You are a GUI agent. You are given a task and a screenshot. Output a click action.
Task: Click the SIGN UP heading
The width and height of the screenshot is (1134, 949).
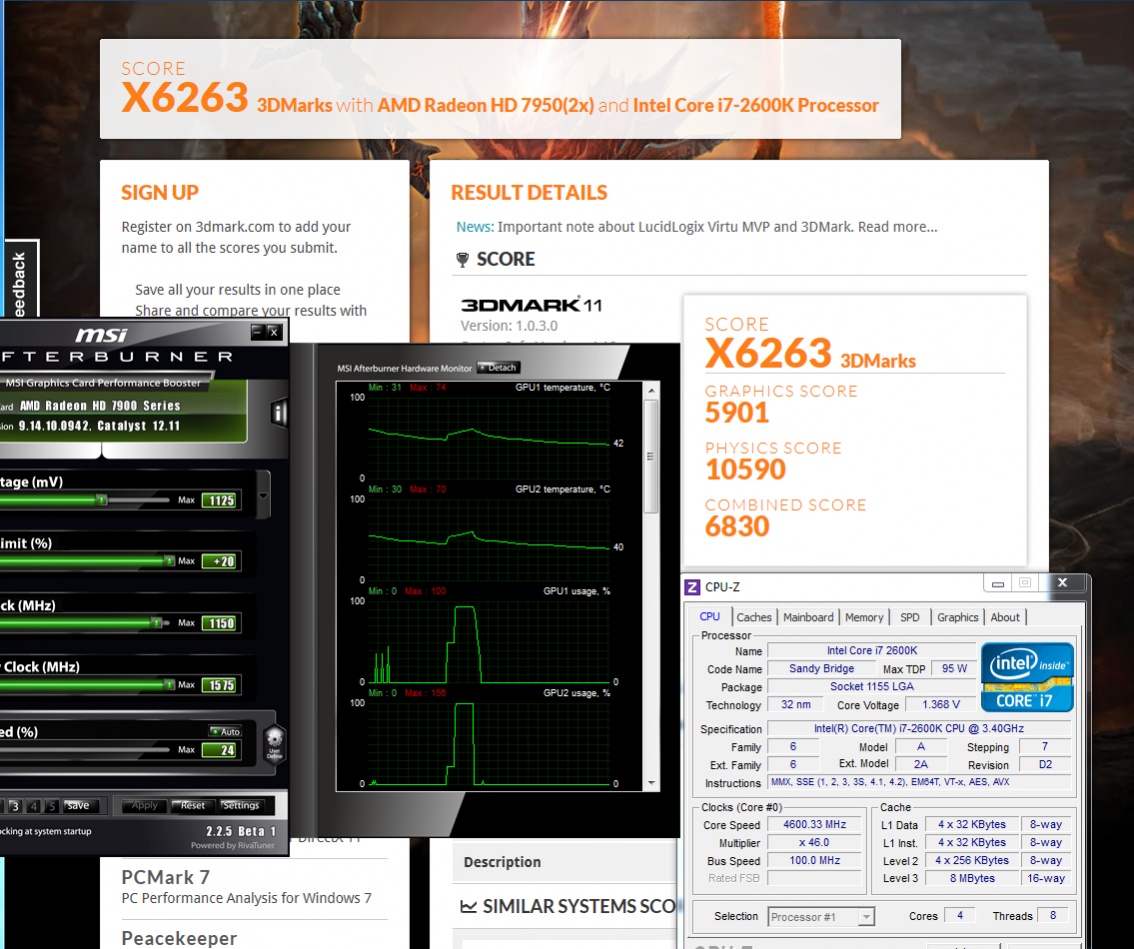click(160, 192)
